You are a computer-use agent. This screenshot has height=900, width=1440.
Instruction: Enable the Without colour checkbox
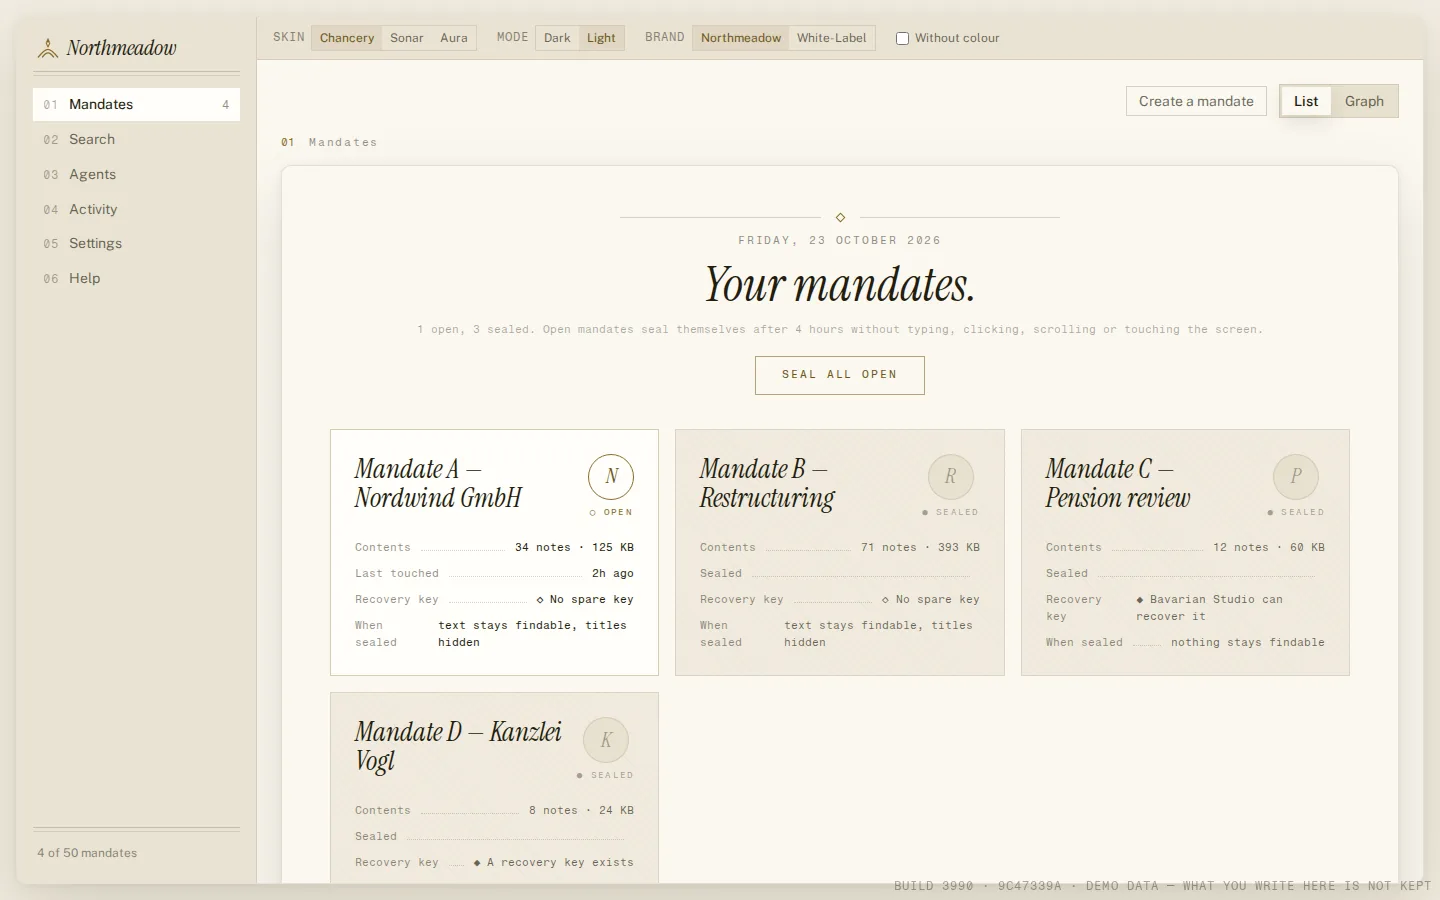coord(902,38)
